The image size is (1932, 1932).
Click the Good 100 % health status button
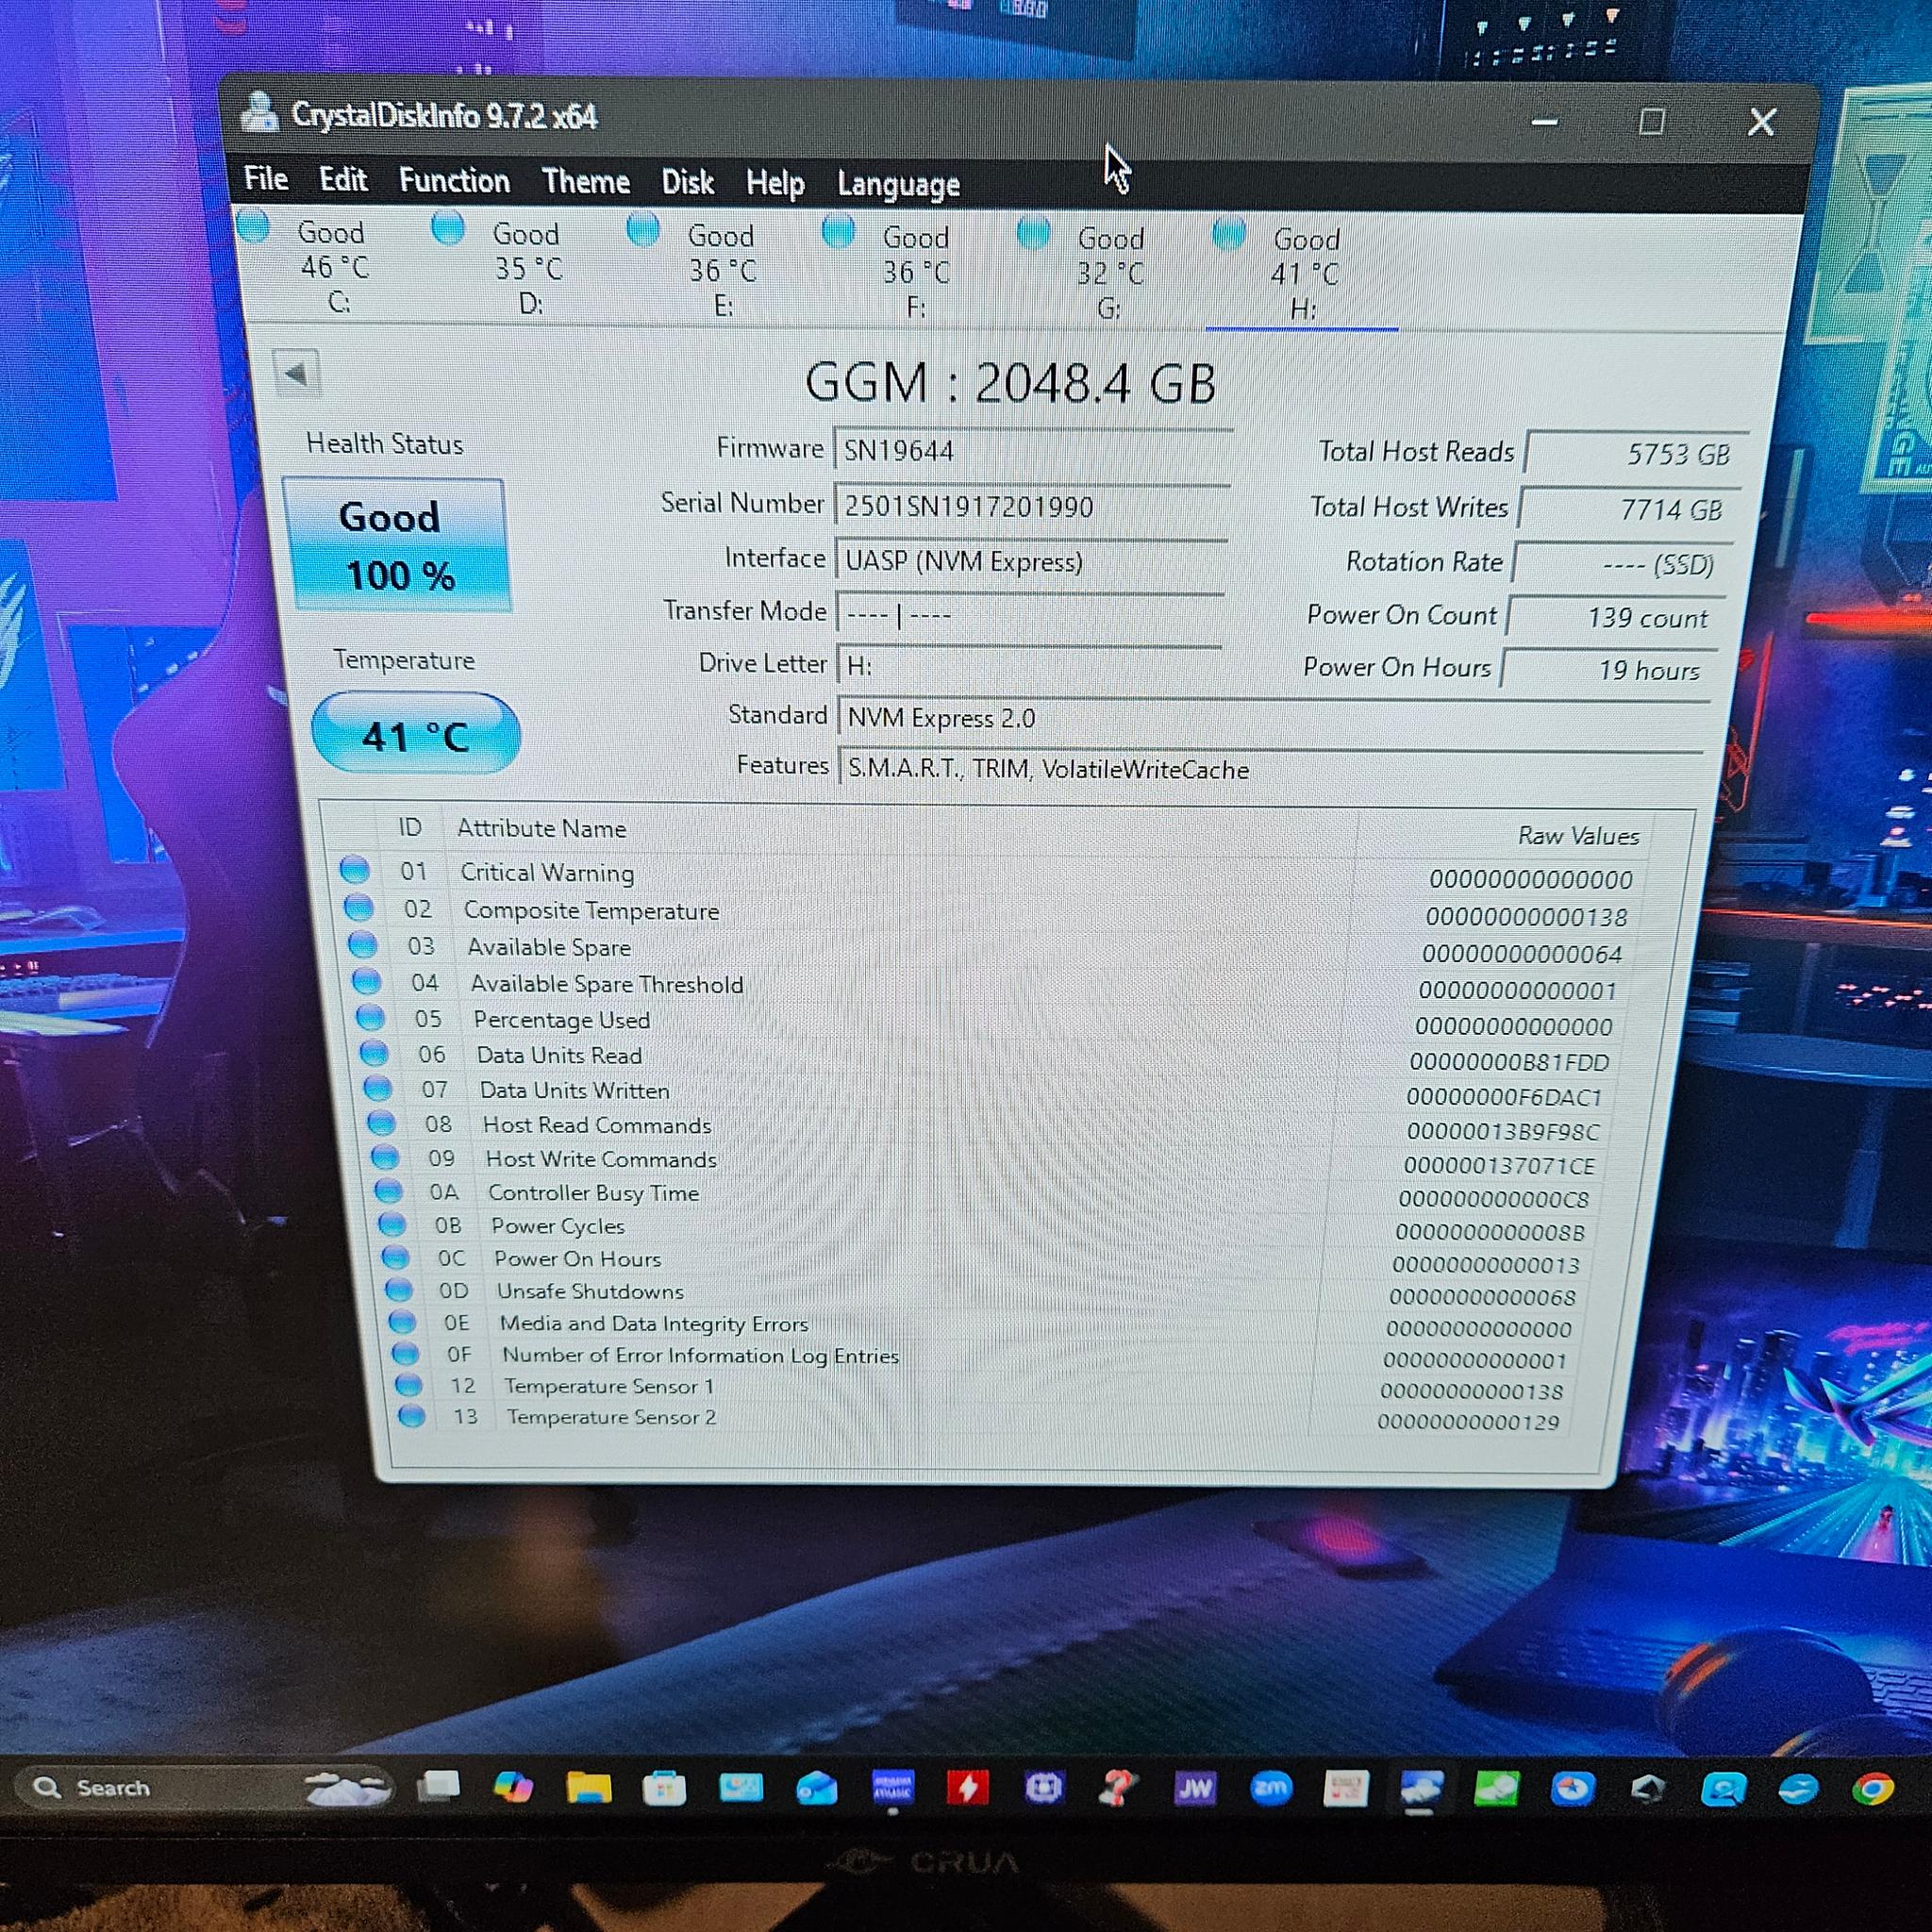point(398,546)
